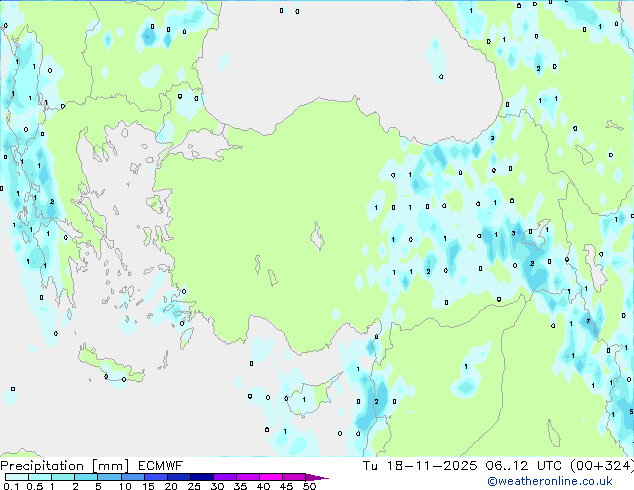This screenshot has height=490, width=634.
Task: Click the '06..12 UTC' time range text
Action: (524, 466)
